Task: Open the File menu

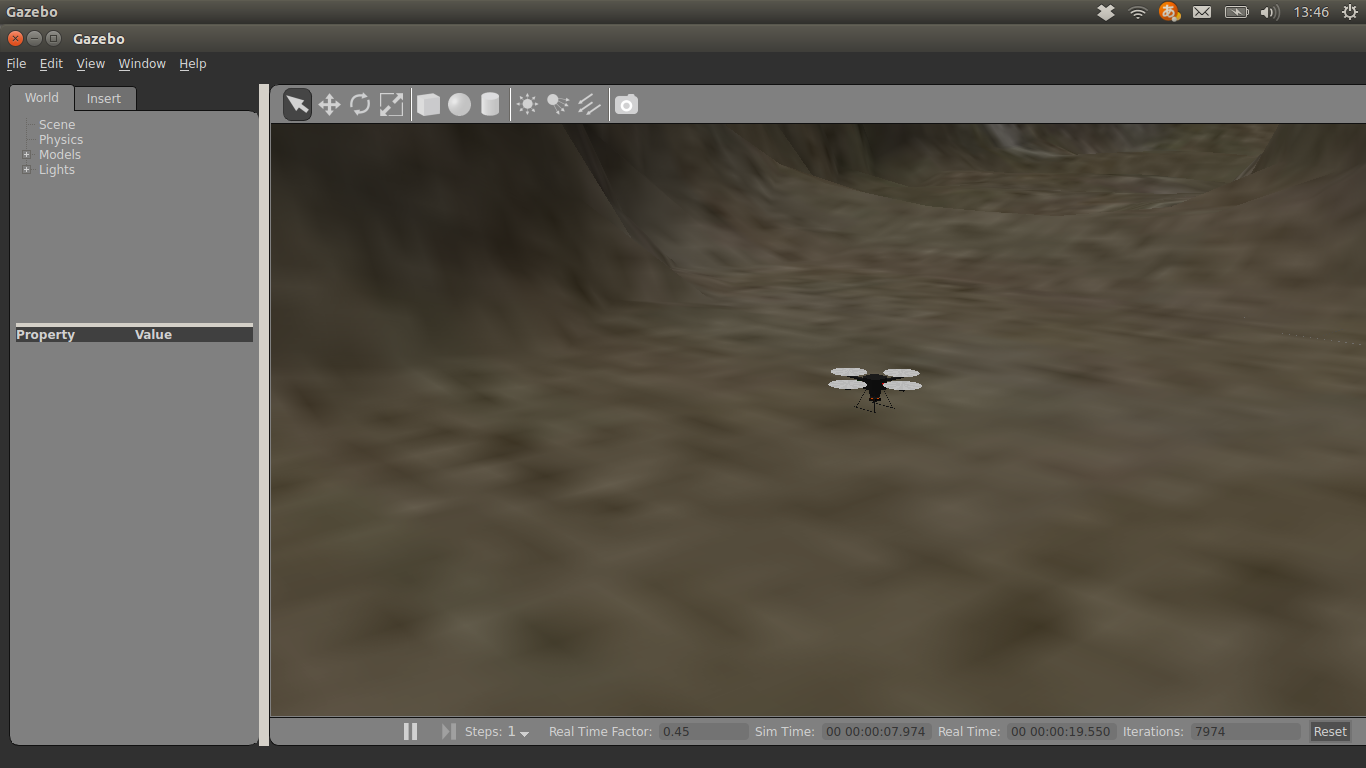Action: point(16,63)
